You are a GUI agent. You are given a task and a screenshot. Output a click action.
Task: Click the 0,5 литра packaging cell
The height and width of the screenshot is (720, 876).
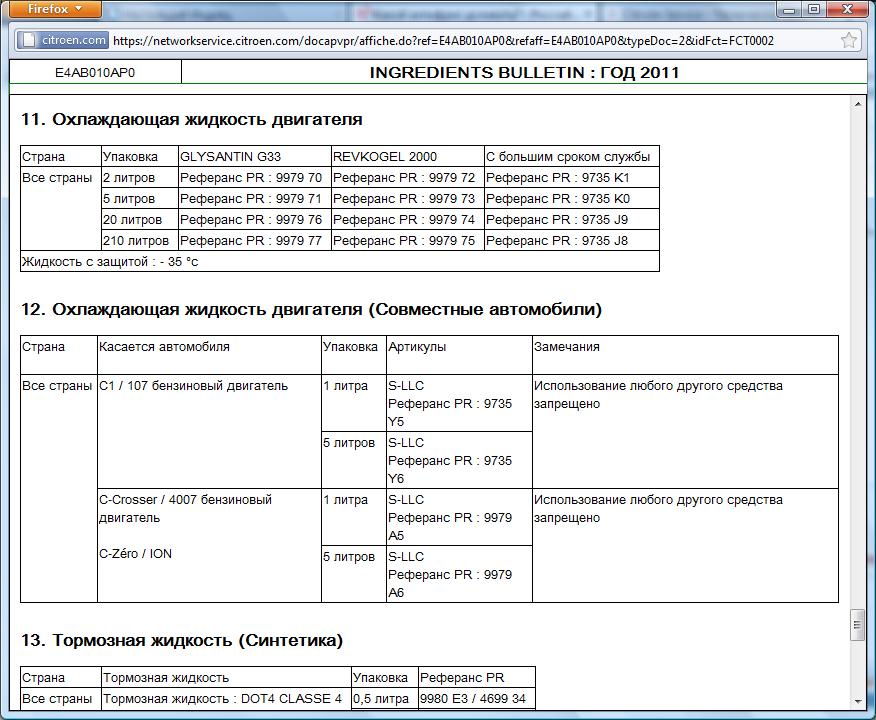[x=384, y=699]
